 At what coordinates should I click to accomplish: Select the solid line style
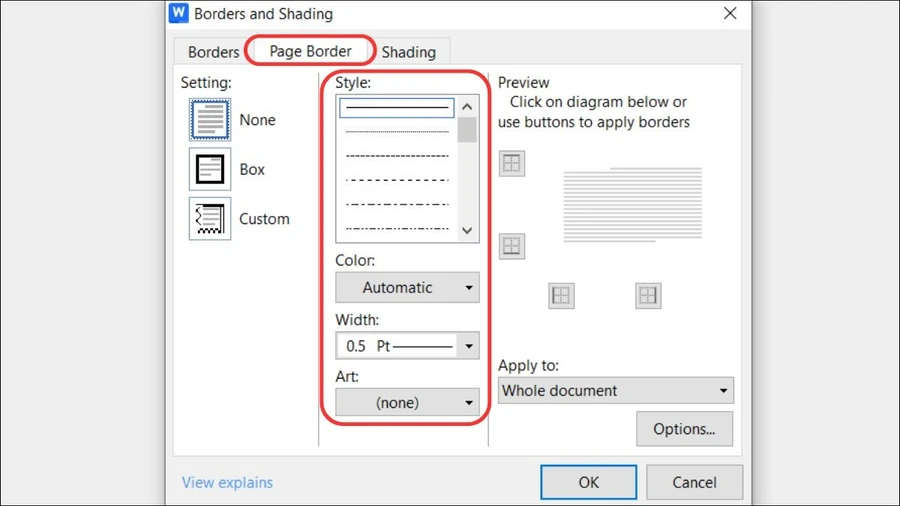(x=397, y=107)
